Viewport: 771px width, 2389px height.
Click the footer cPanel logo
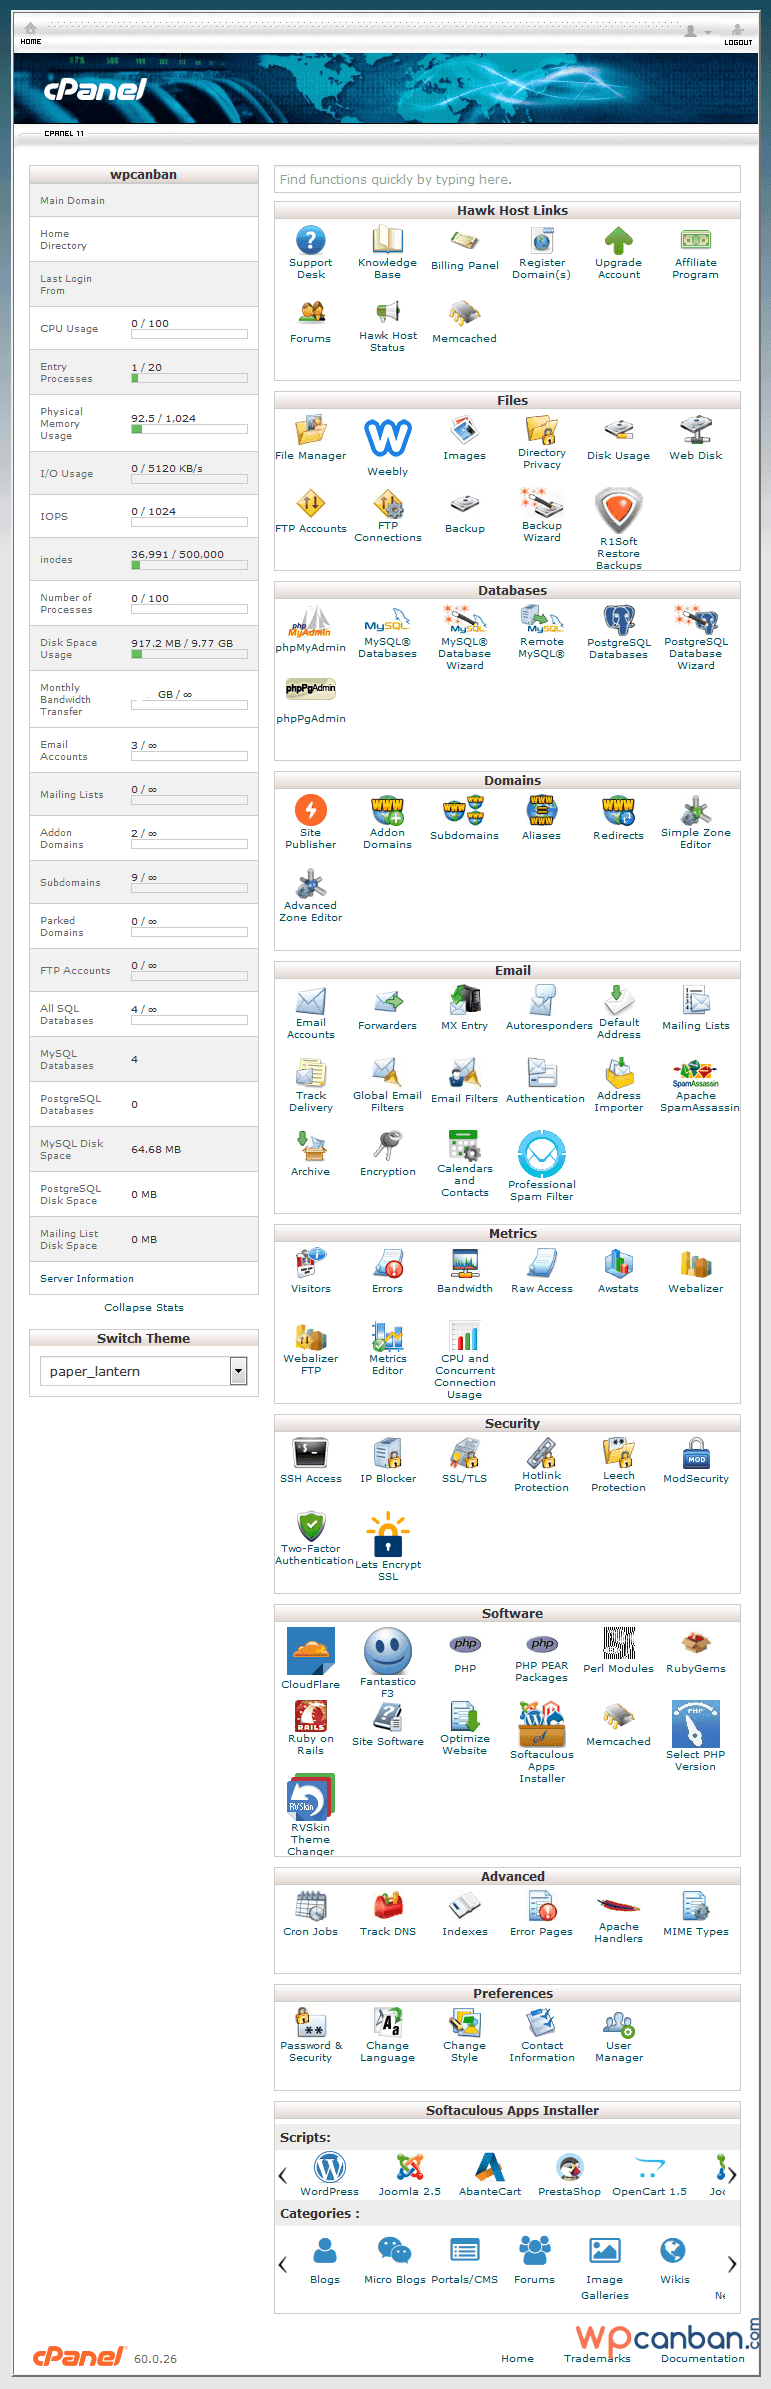click(x=79, y=2356)
